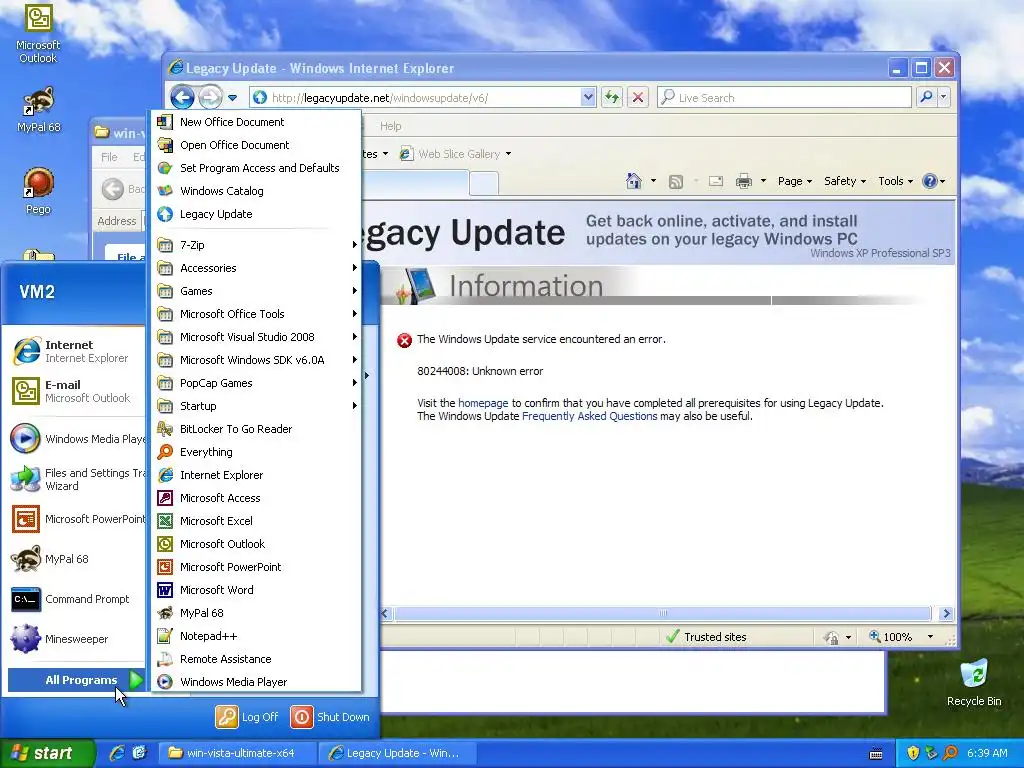
Task: Click the Print icon in IE toolbar
Action: (744, 181)
